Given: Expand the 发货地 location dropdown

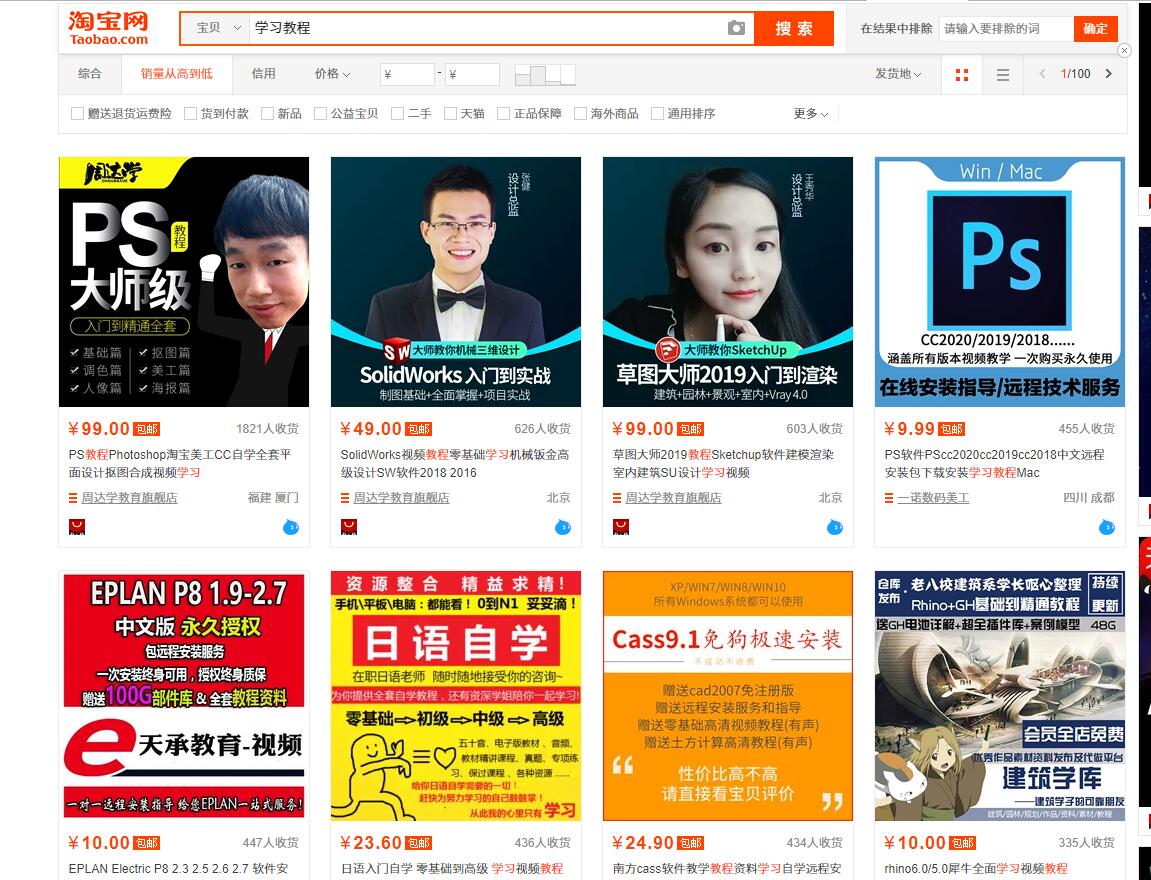Looking at the screenshot, I should (x=899, y=74).
